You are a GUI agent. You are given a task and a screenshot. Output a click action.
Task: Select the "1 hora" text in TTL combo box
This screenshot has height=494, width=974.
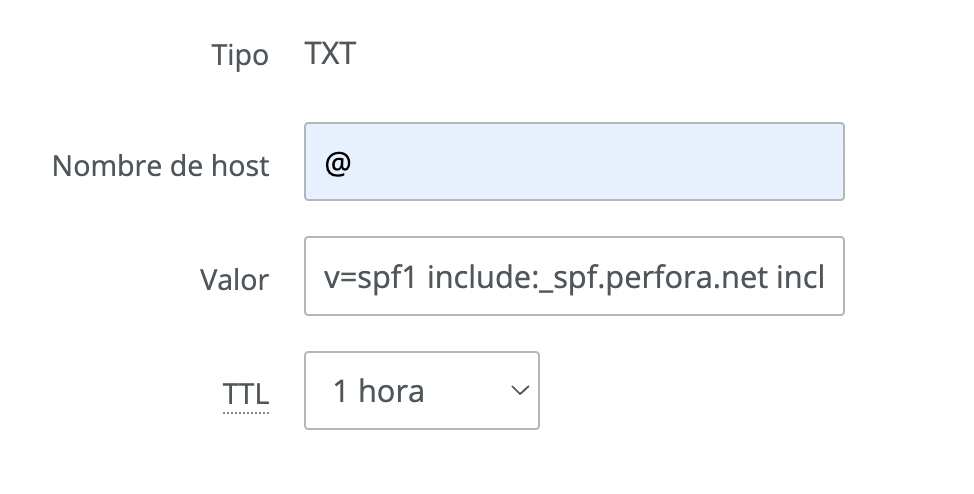tap(378, 391)
